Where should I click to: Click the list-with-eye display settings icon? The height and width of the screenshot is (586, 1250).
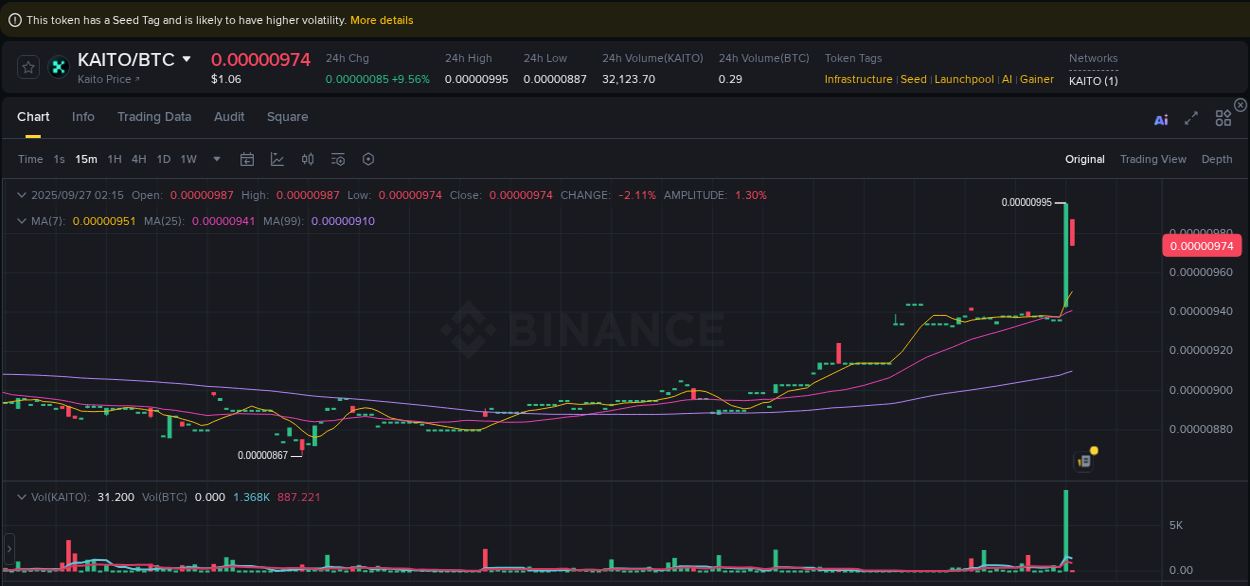tap(338, 159)
